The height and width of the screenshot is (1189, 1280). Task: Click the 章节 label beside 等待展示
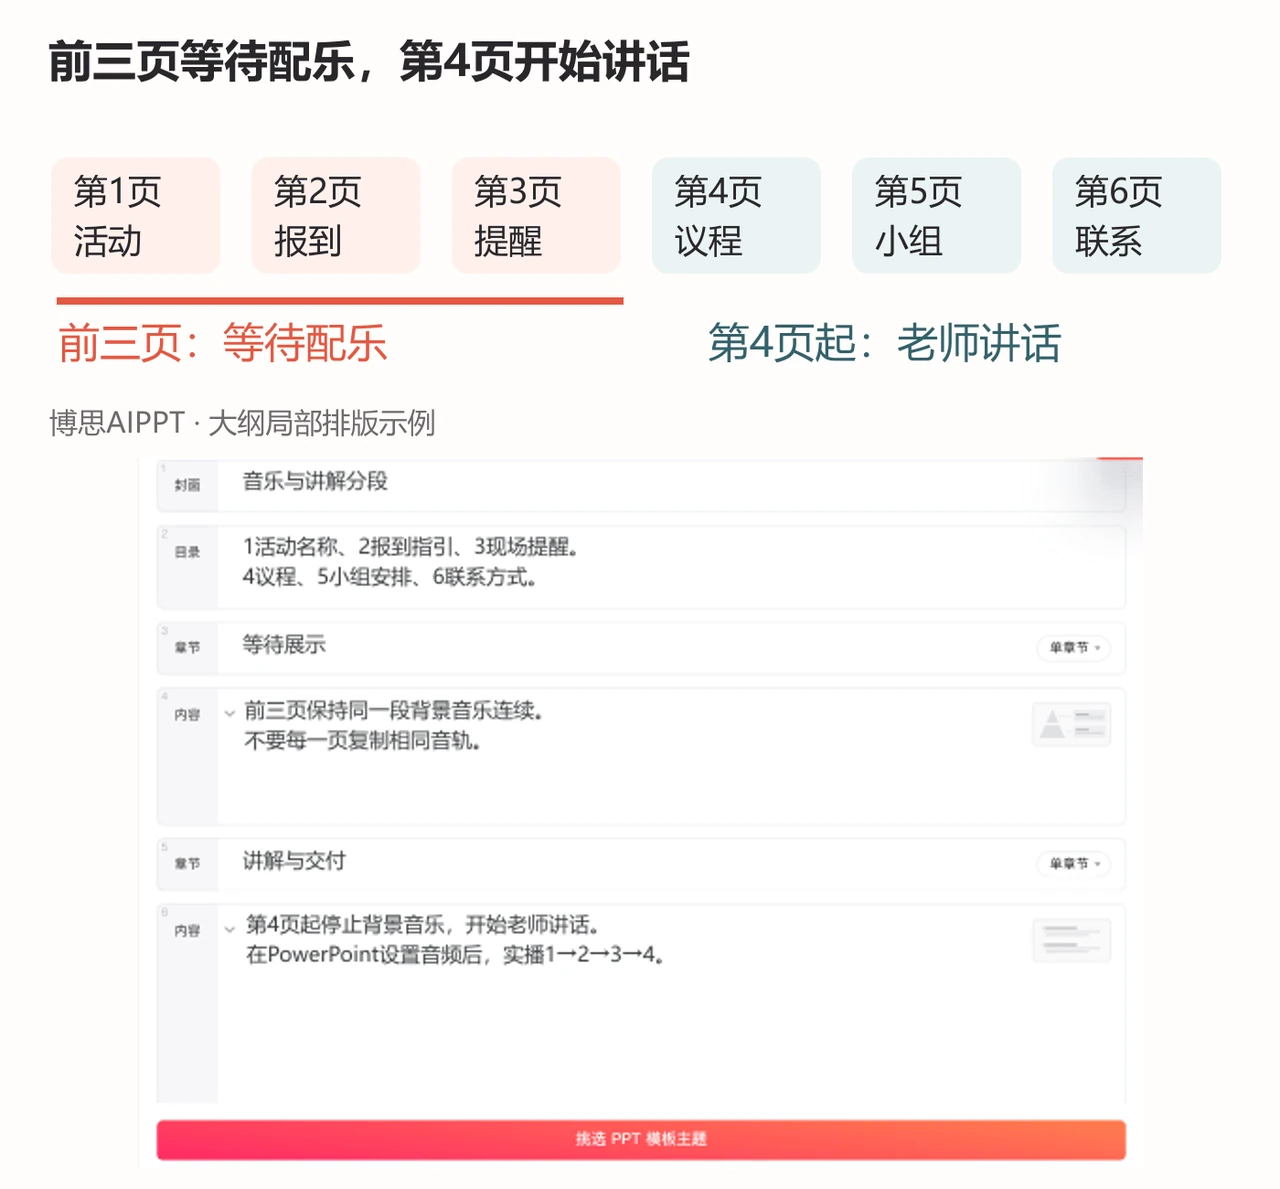point(187,648)
